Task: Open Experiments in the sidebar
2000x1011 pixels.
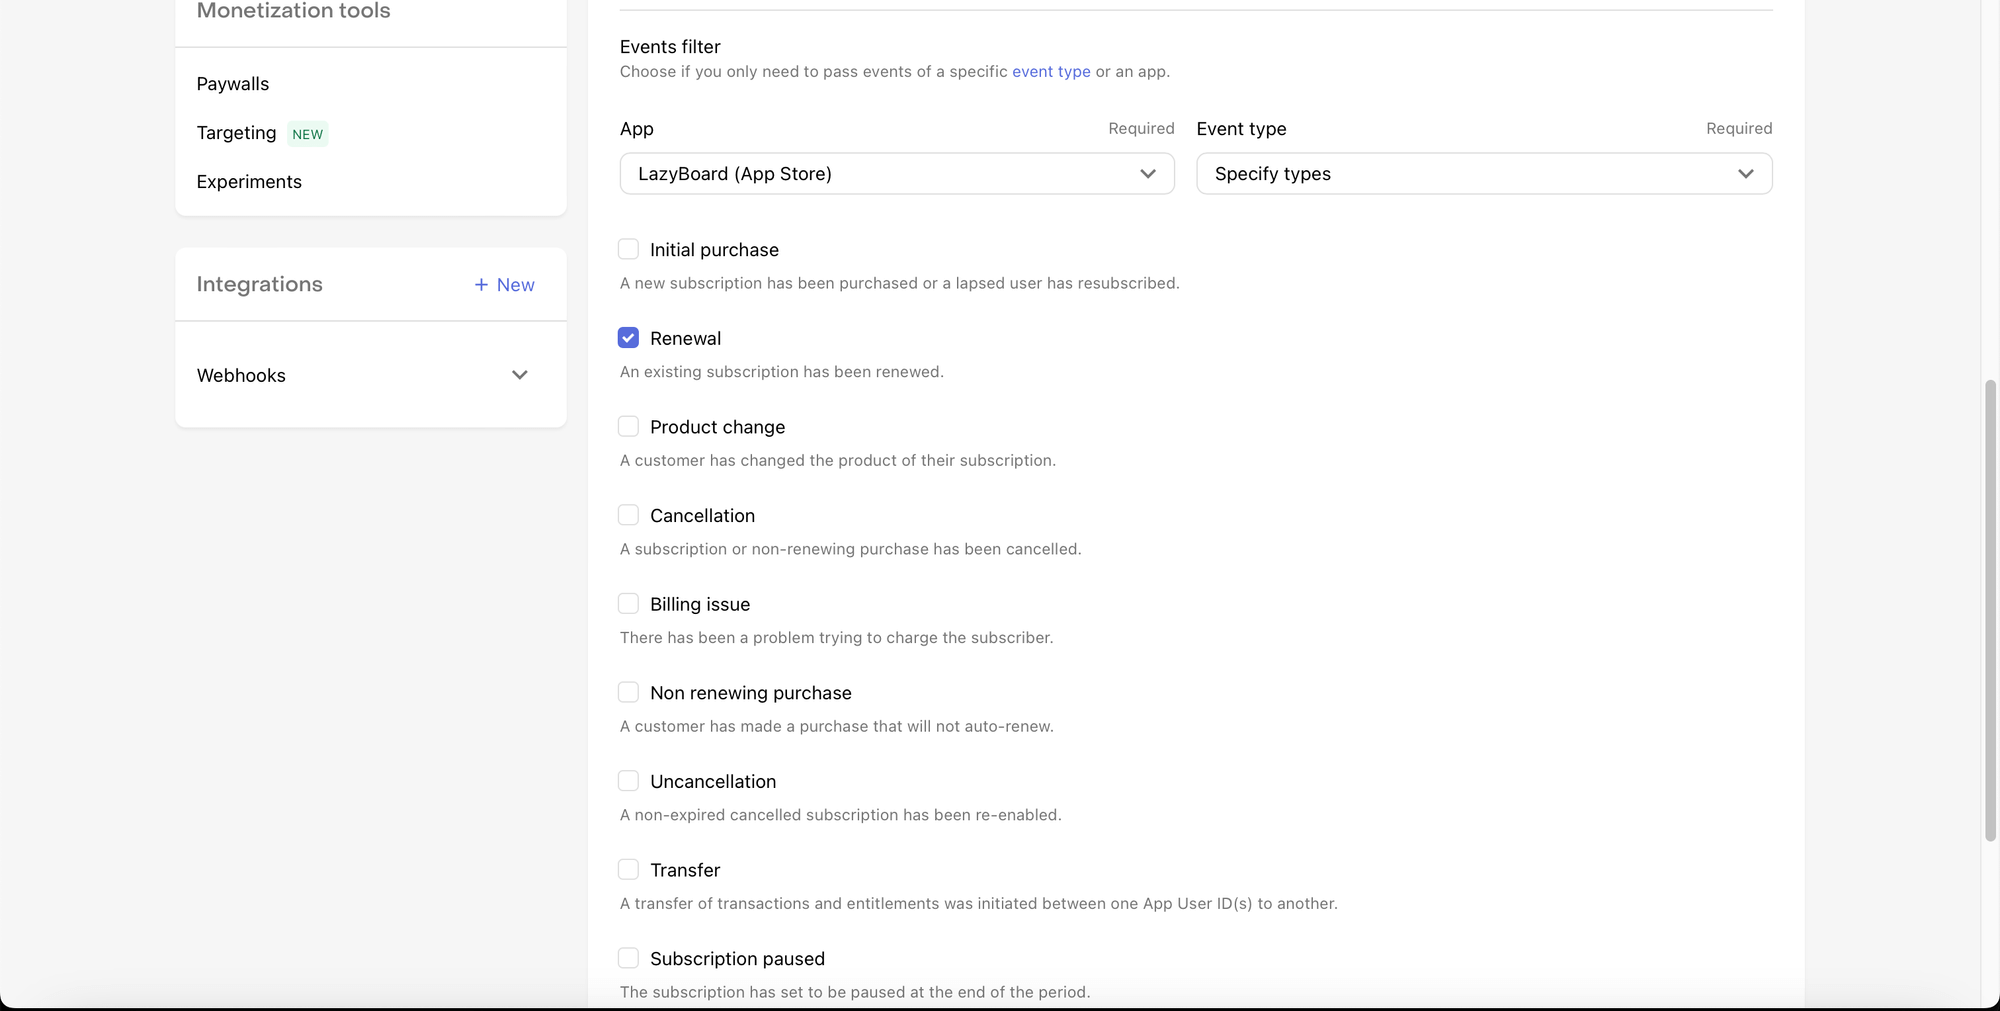Action: coord(249,182)
